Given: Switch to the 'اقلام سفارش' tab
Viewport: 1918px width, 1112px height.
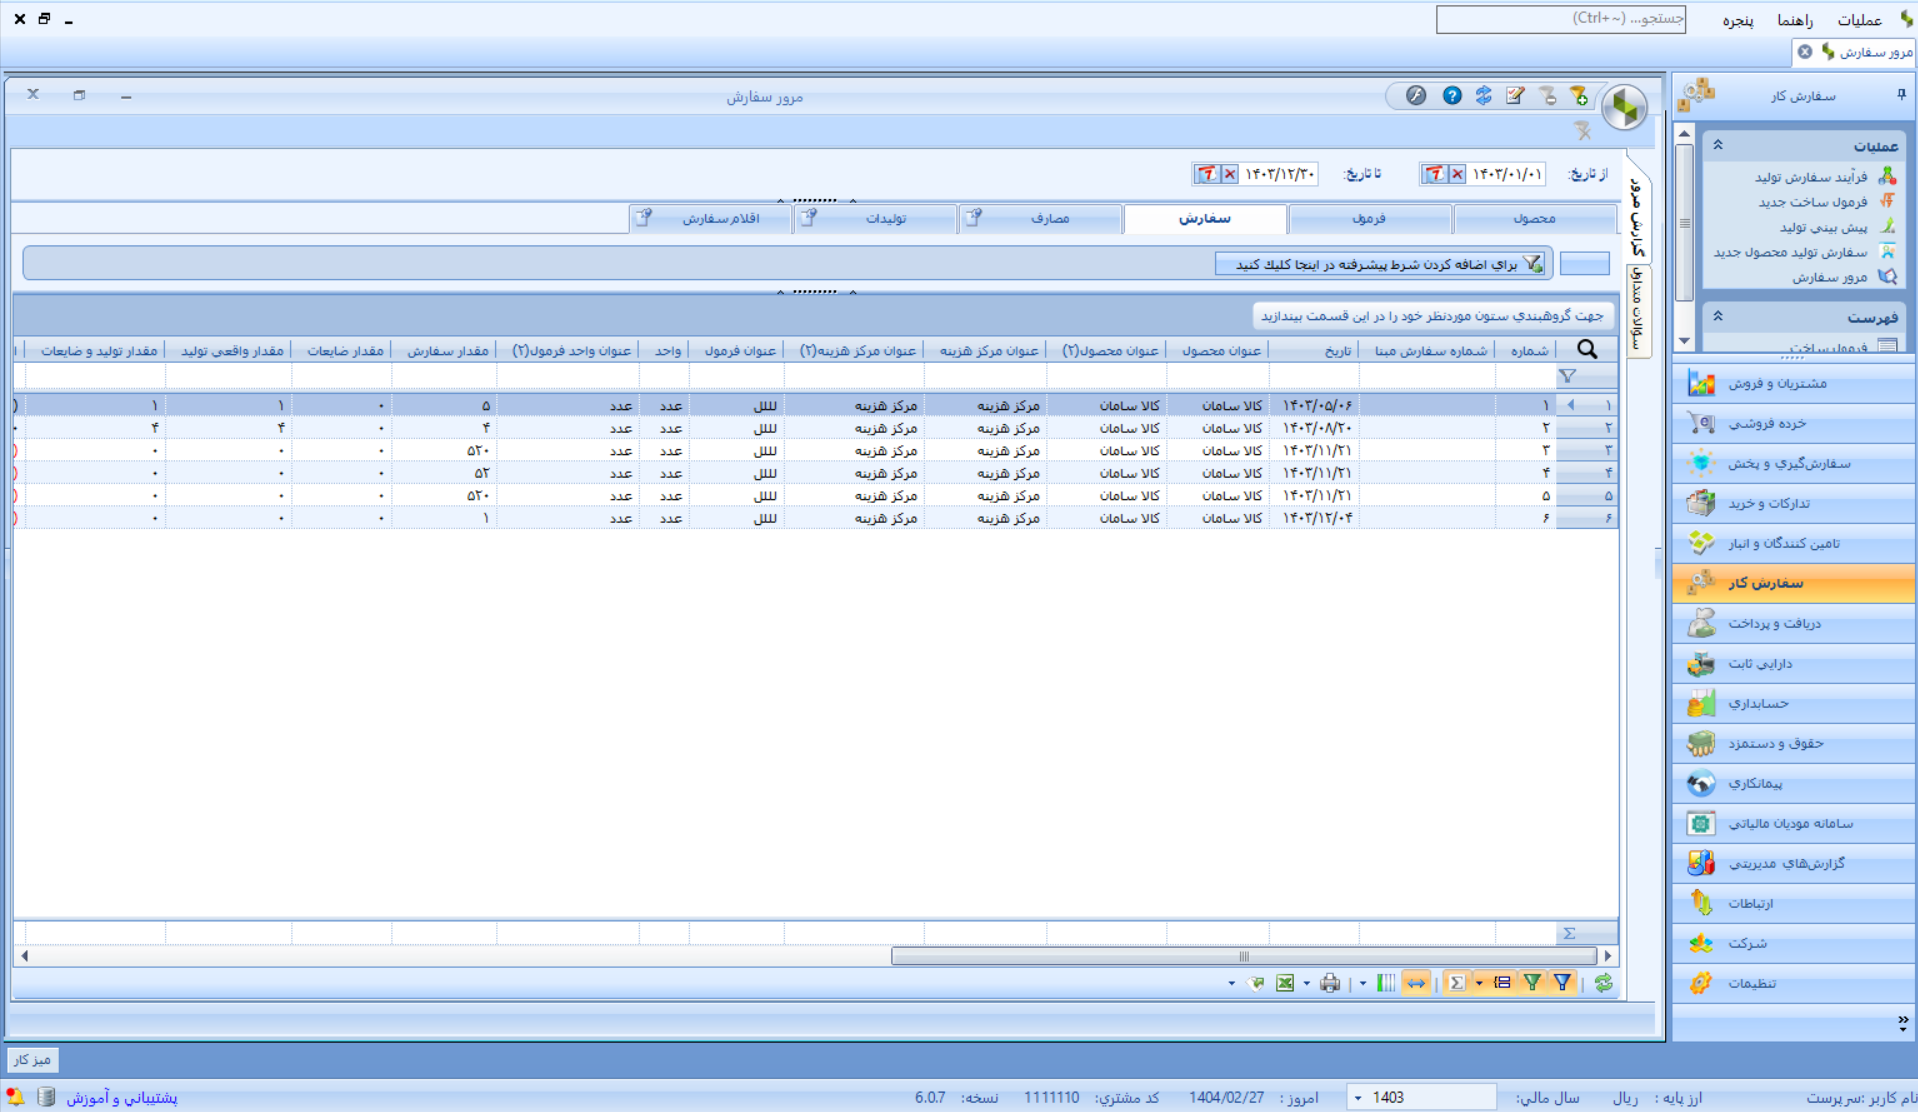Looking at the screenshot, I should (x=710, y=218).
